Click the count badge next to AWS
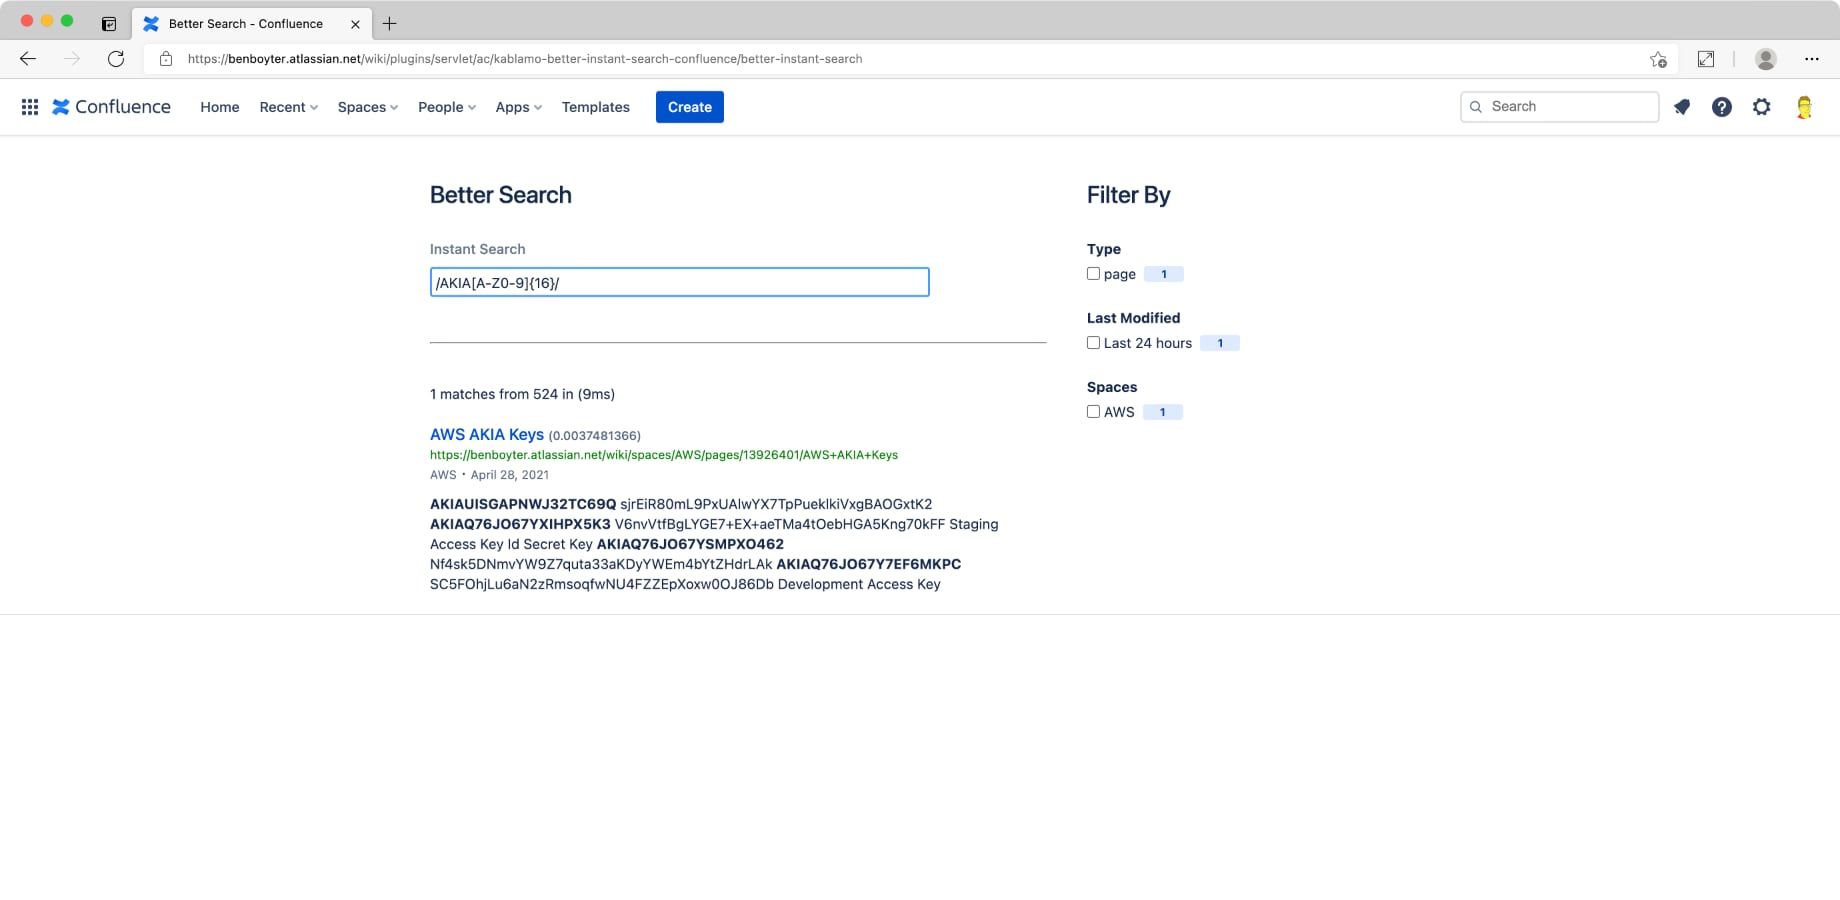The image size is (1840, 900). click(1163, 412)
